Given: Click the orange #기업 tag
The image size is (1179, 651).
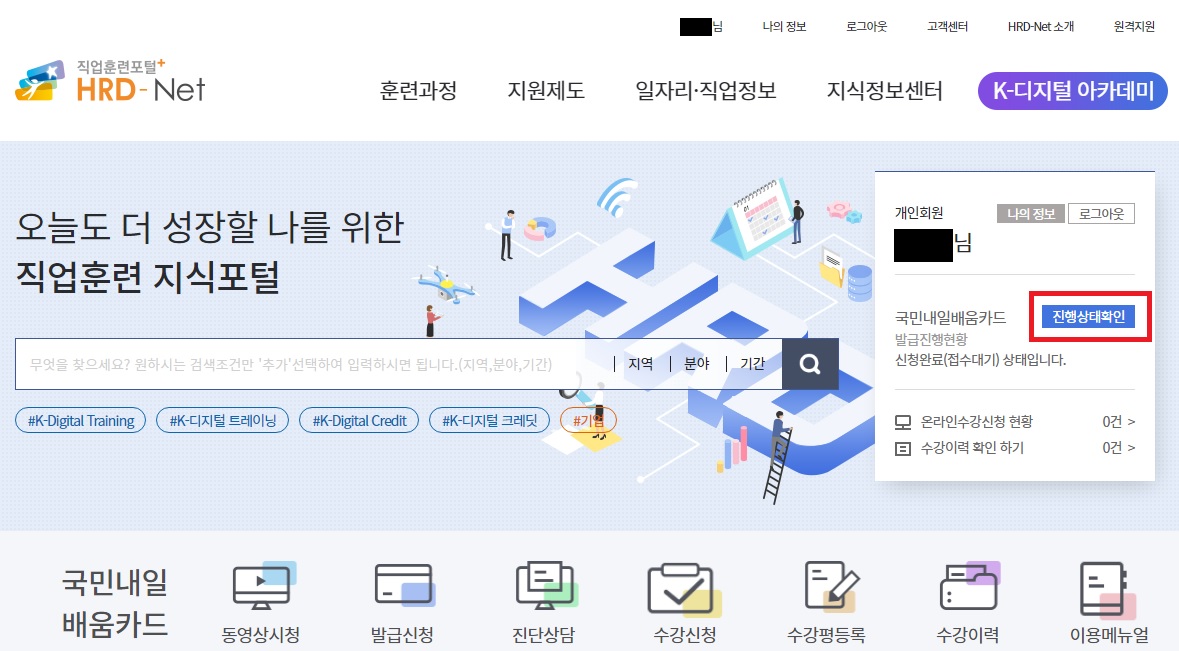Looking at the screenshot, I should point(589,420).
